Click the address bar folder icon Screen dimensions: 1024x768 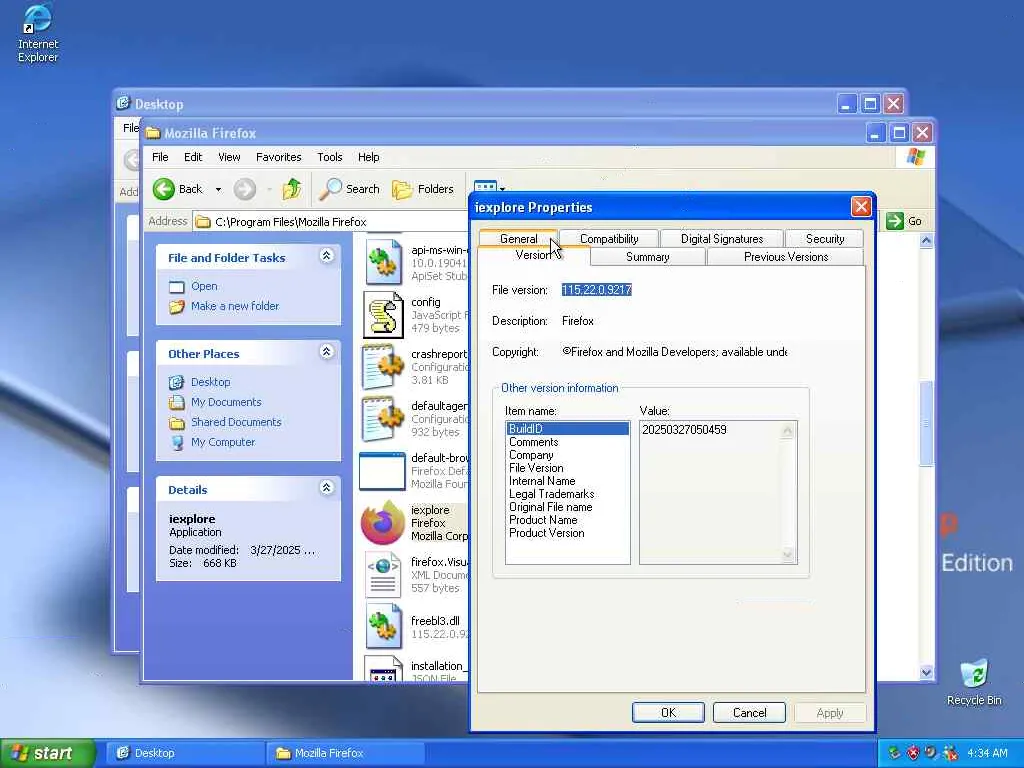(x=203, y=222)
